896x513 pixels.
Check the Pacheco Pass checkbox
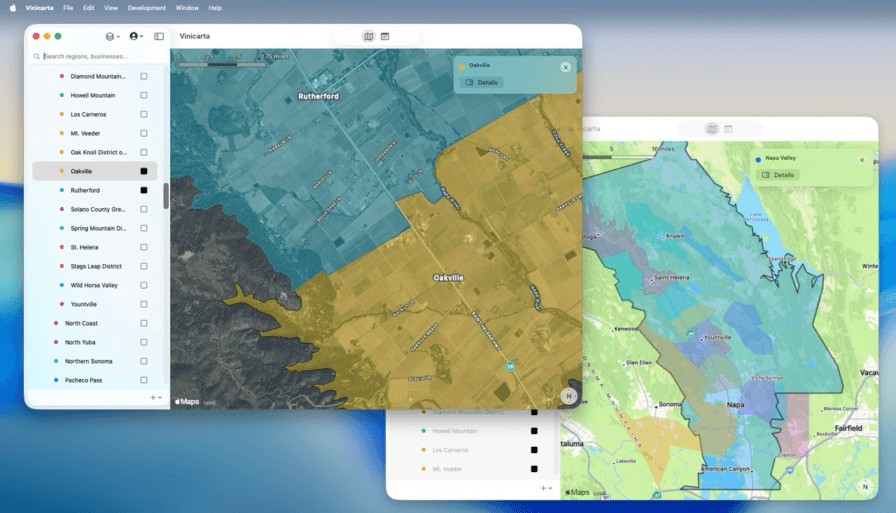[x=144, y=380]
